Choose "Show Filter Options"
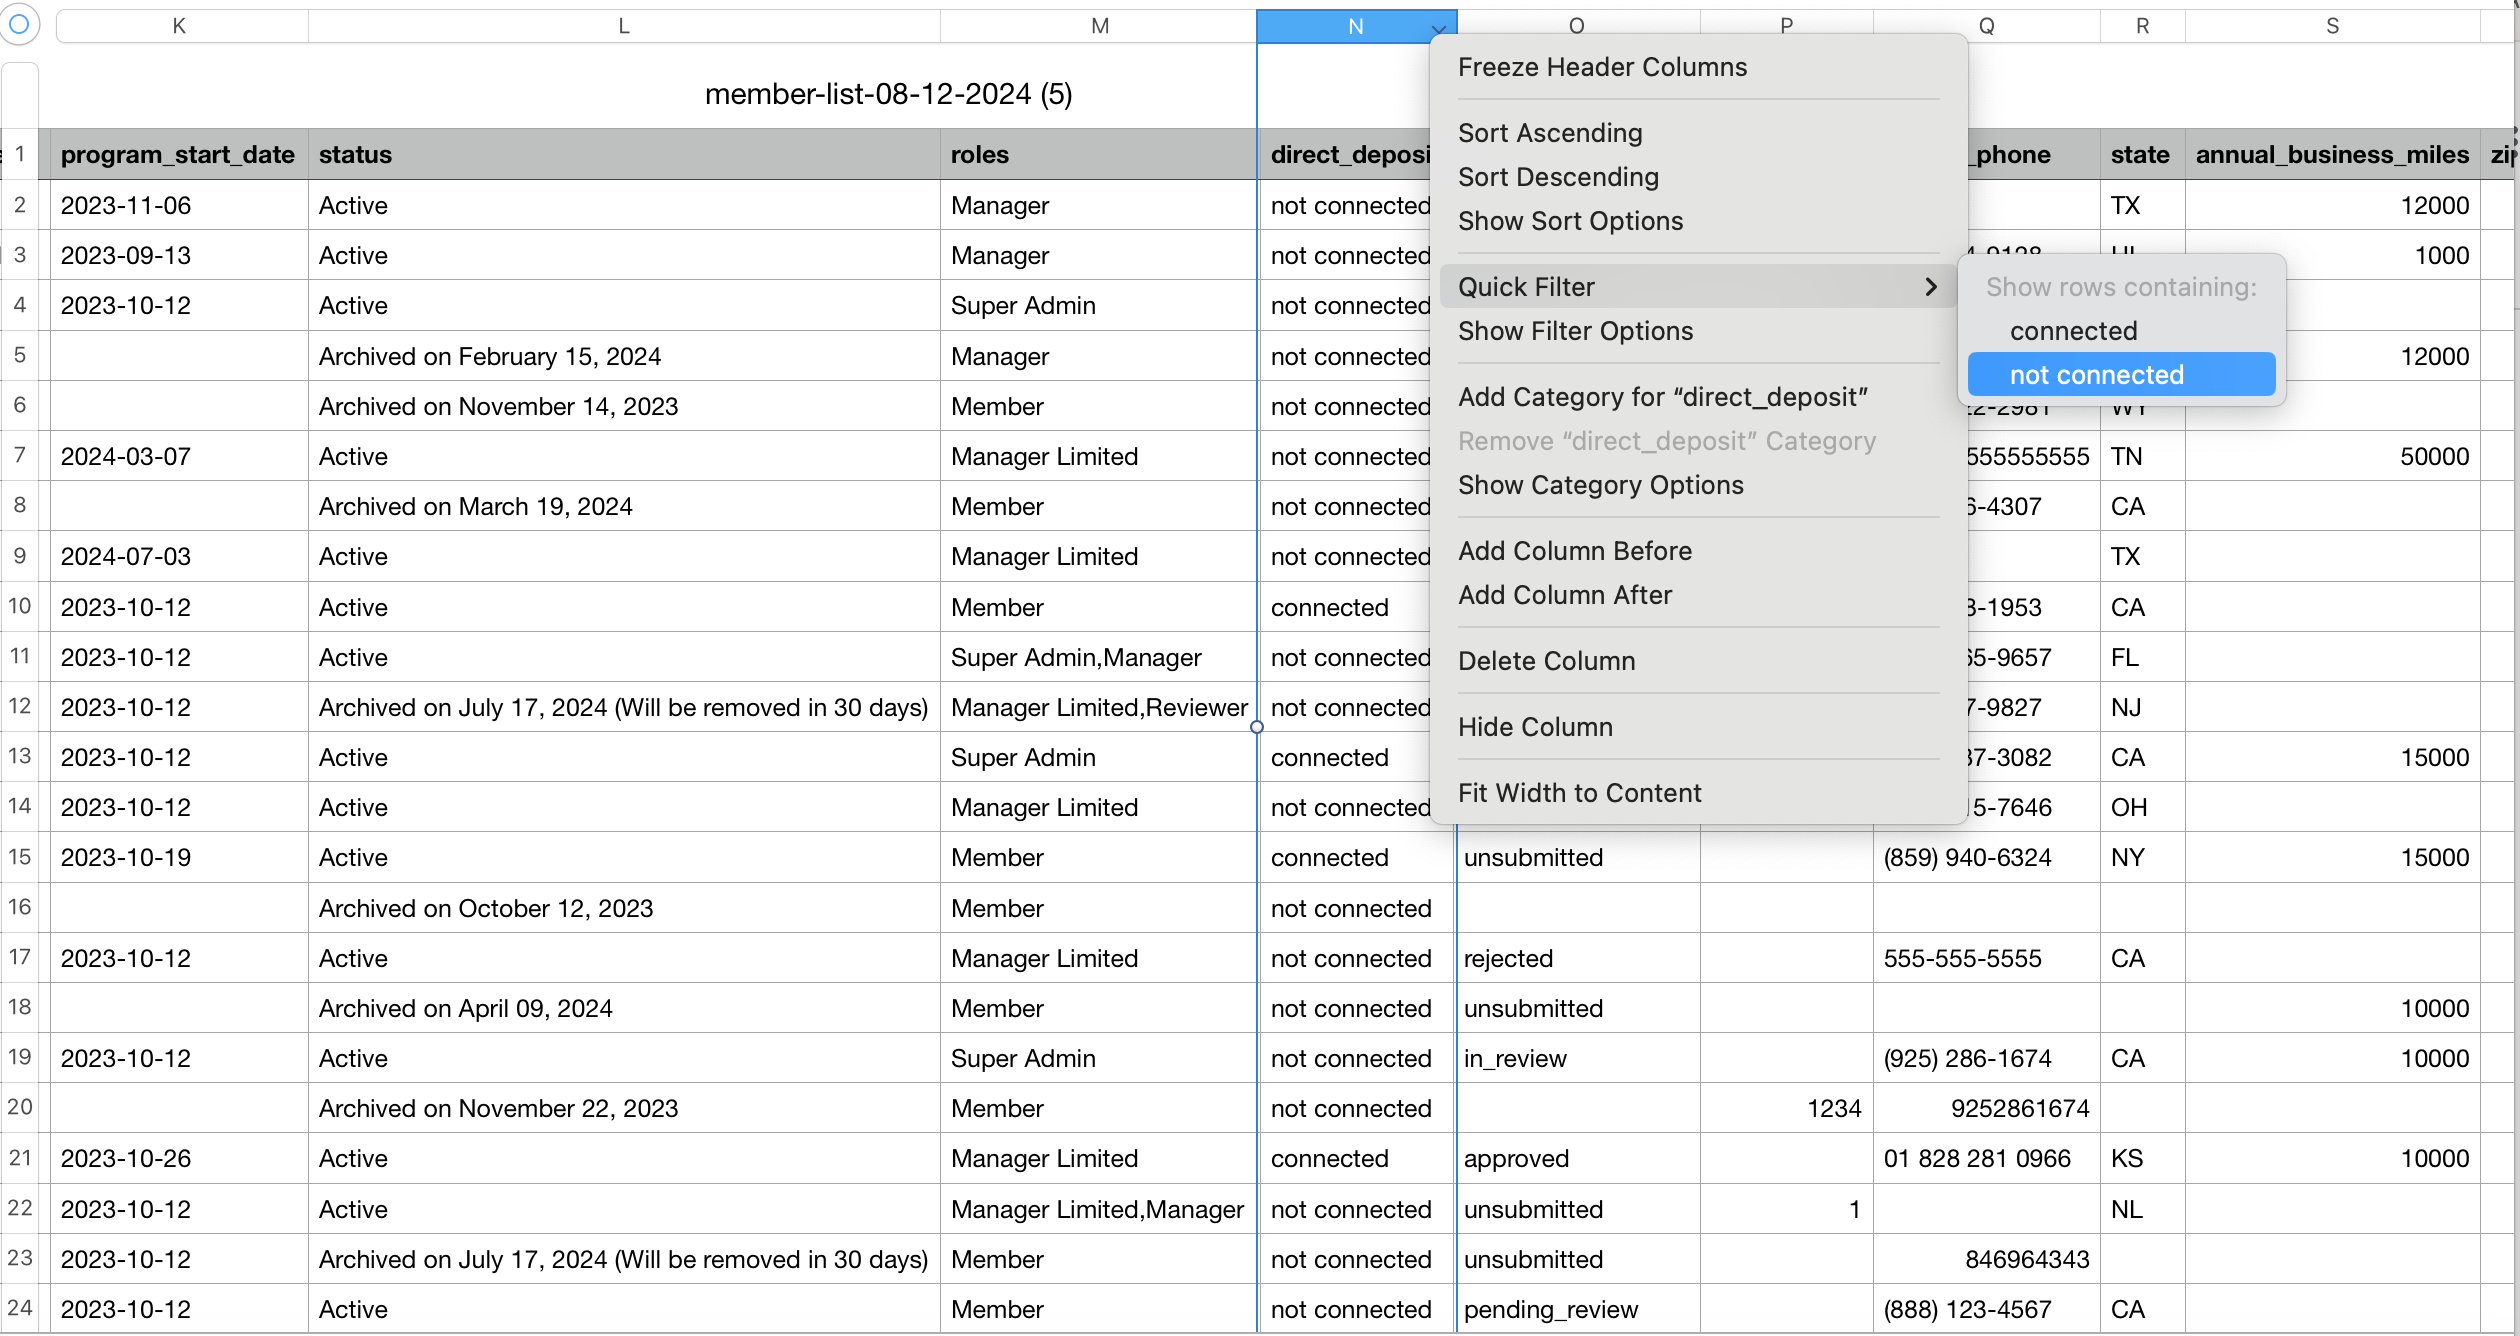Image resolution: width=2520 pixels, height=1336 pixels. 1575,331
